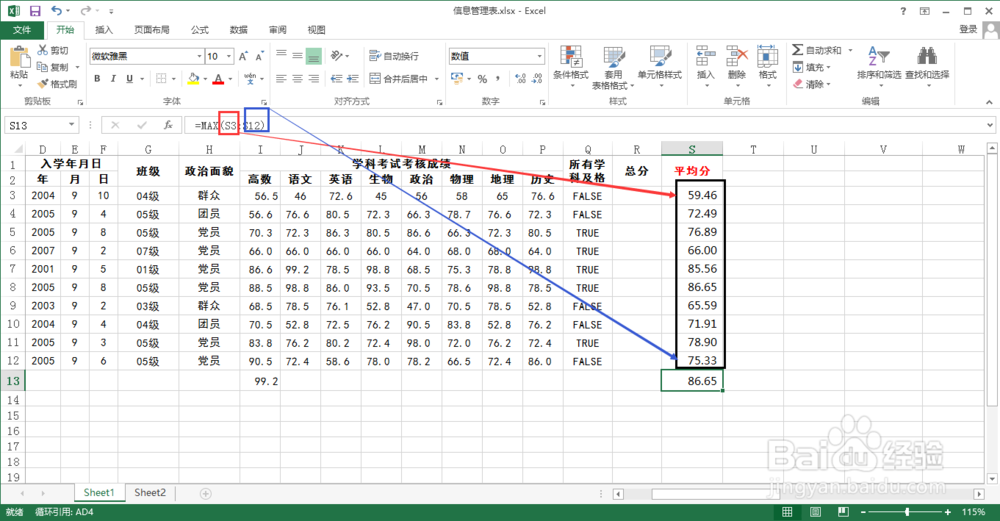Select cell S13 showing 86.65
The width and height of the screenshot is (1000, 521).
(x=692, y=381)
